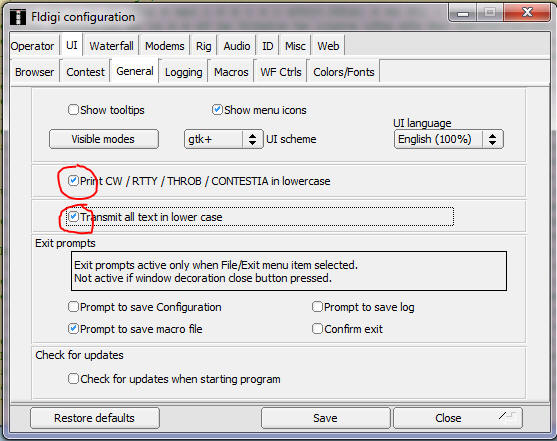Switch to the Waterfall tab
Image resolution: width=557 pixels, height=441 pixels.
(111, 46)
